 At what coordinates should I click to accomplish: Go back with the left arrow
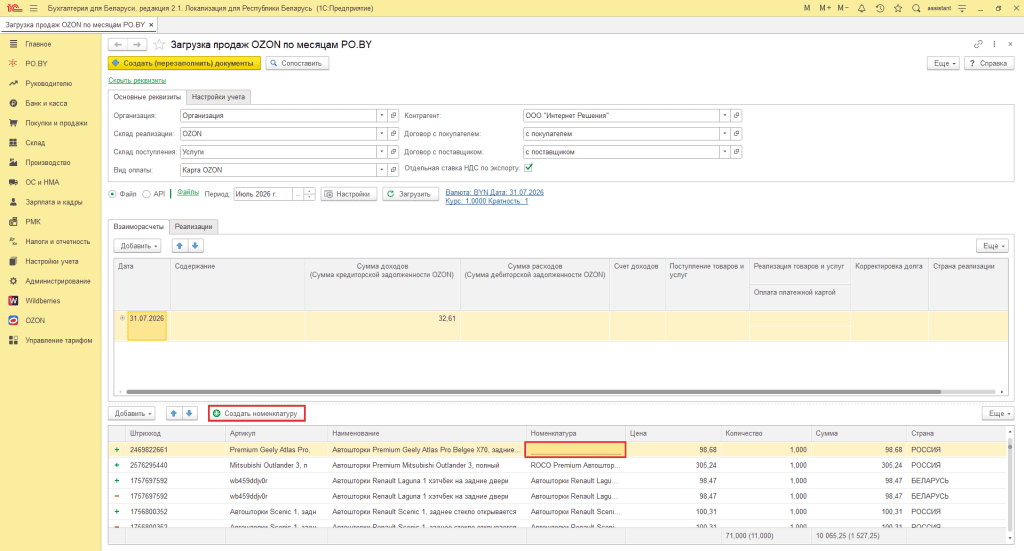118,44
